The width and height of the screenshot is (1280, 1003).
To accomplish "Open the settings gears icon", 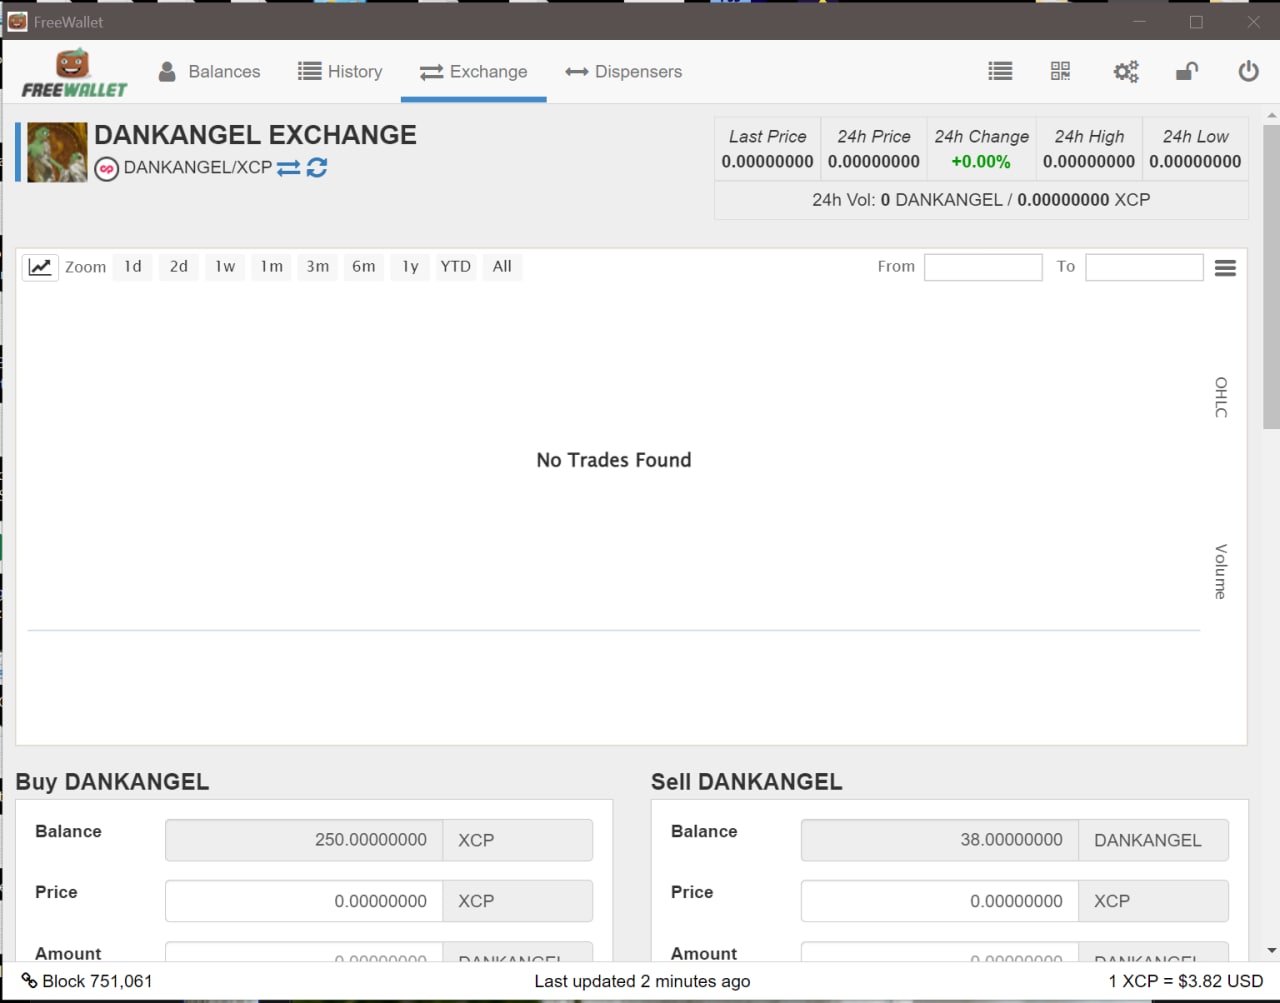I will click(x=1126, y=71).
